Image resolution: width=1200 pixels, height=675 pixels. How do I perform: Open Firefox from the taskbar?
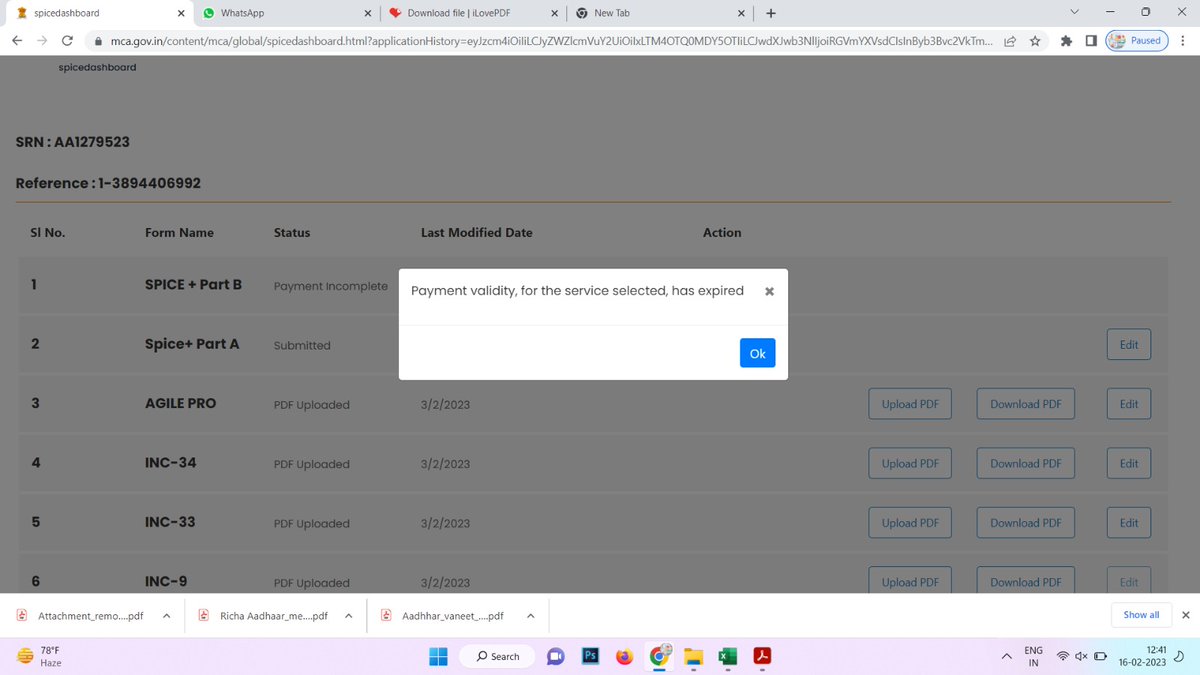(625, 656)
